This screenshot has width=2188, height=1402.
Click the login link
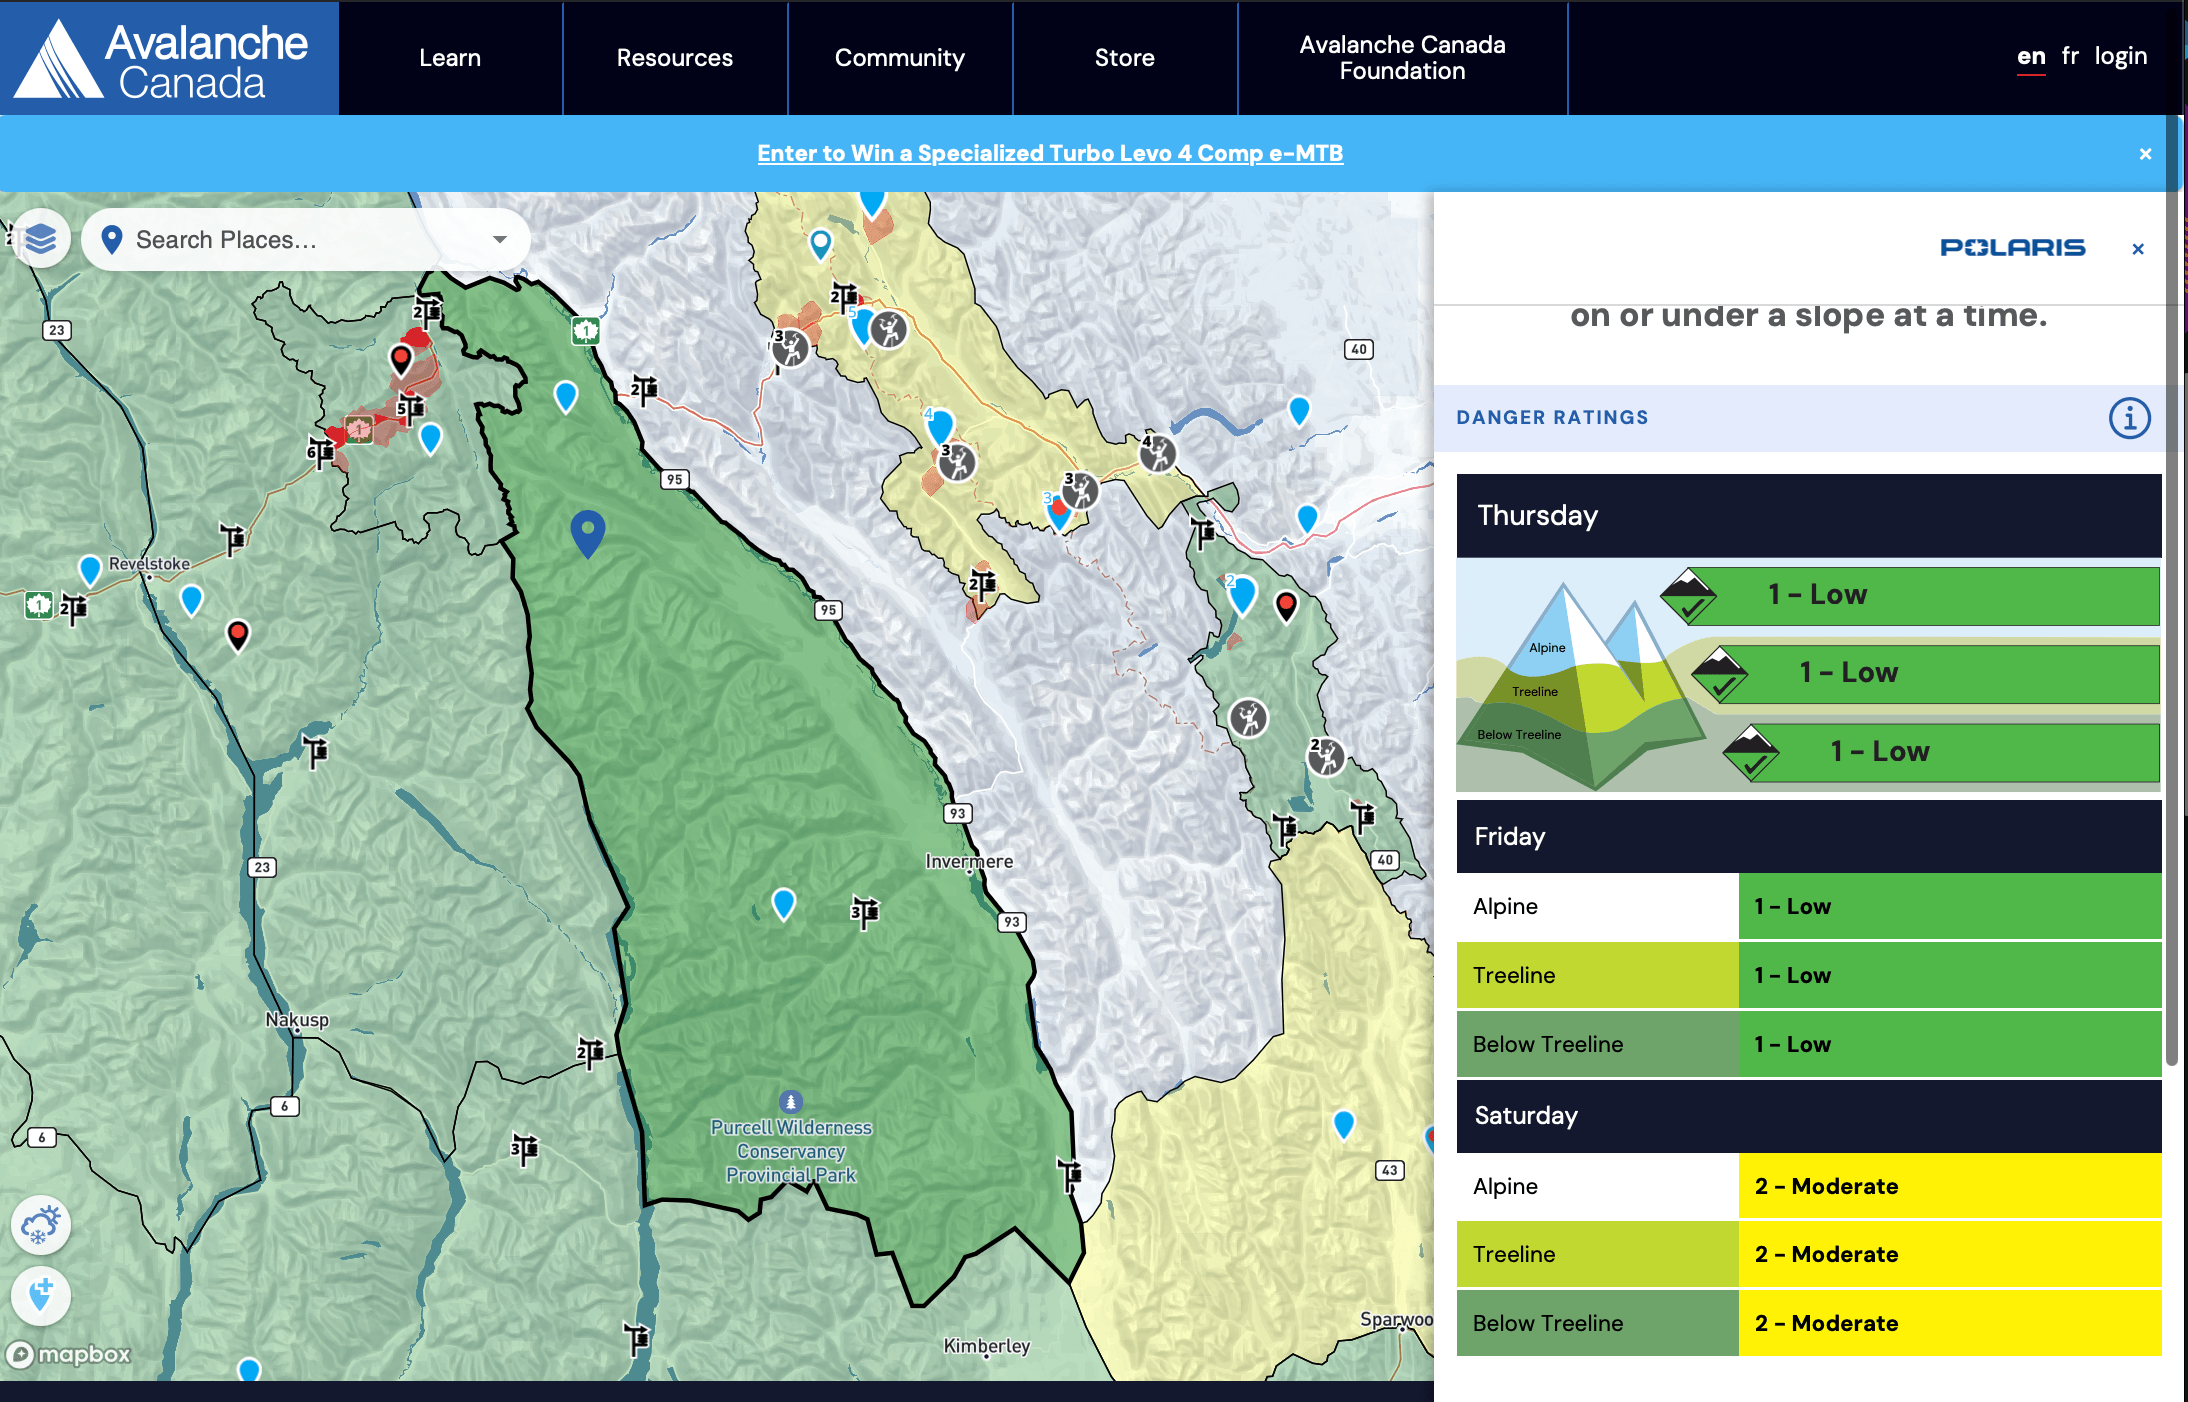(2121, 56)
